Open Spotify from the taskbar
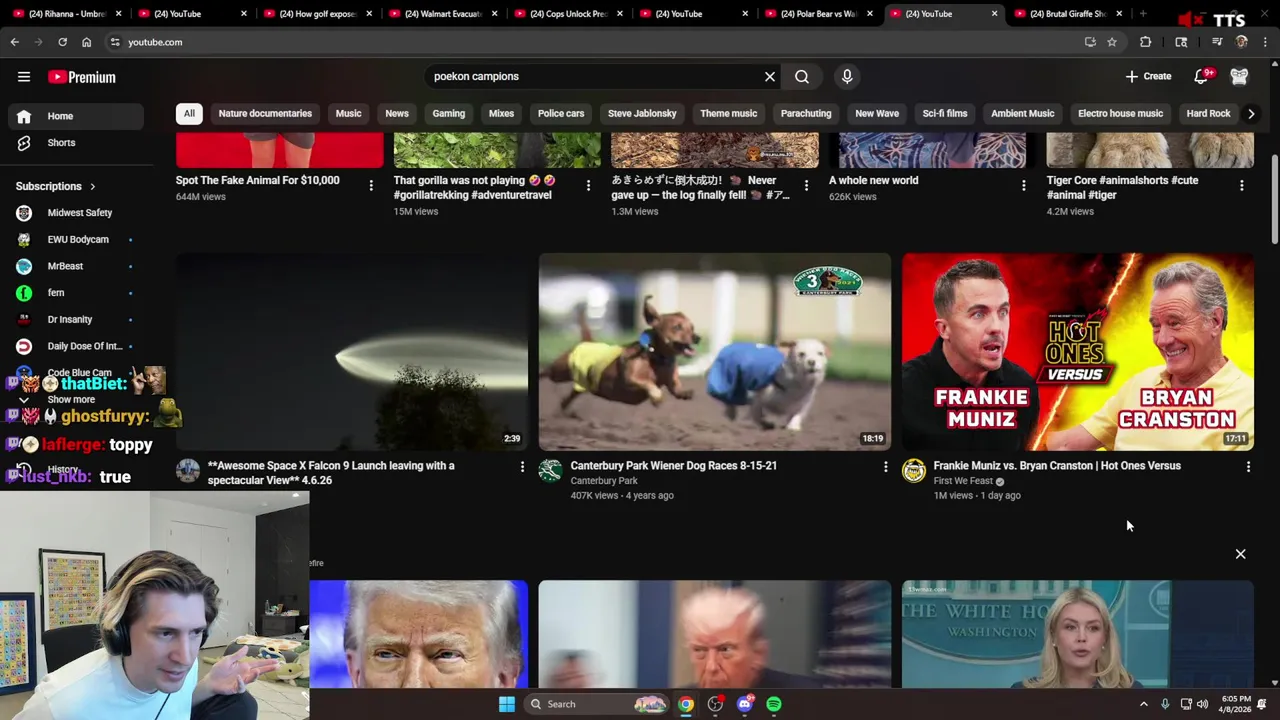The width and height of the screenshot is (1280, 720). [774, 704]
